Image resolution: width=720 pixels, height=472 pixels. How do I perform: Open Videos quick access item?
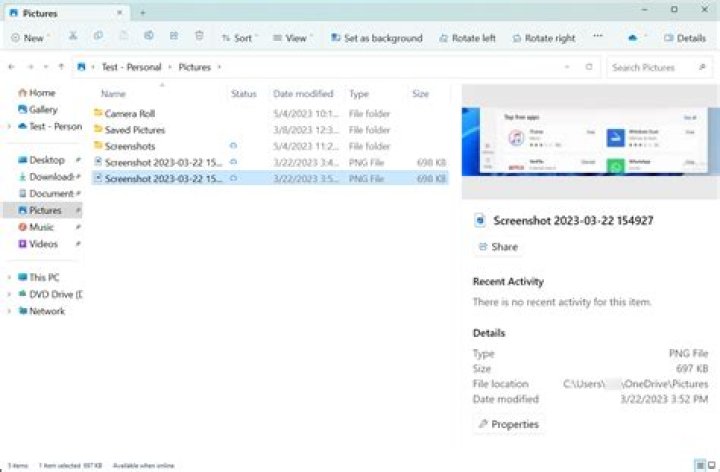tap(38, 244)
